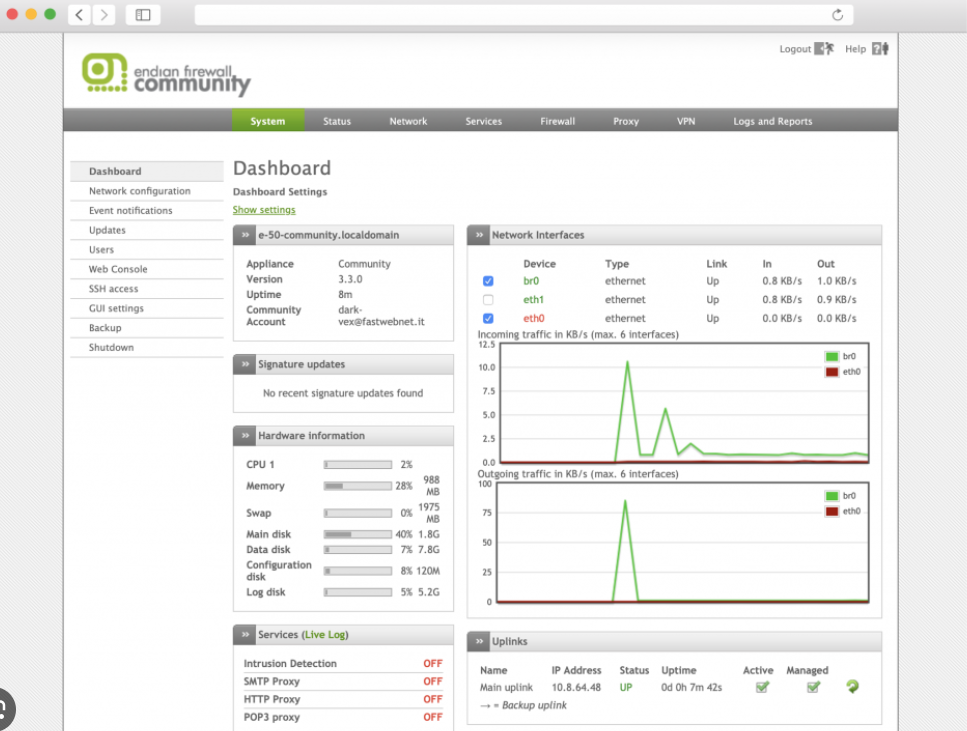This screenshot has width=967, height=731.
Task: Collapse the Services panel via its header chevron
Action: pos(244,634)
